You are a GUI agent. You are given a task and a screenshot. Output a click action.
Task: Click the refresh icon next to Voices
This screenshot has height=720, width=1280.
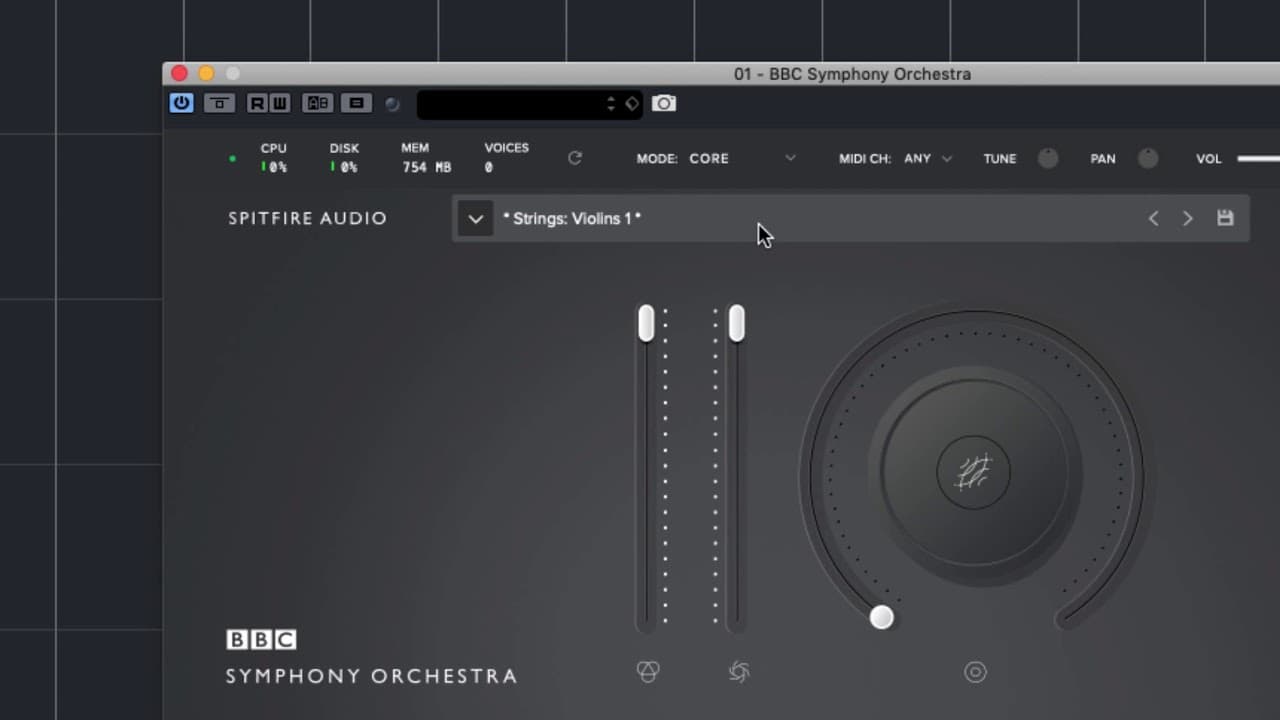[x=575, y=158]
